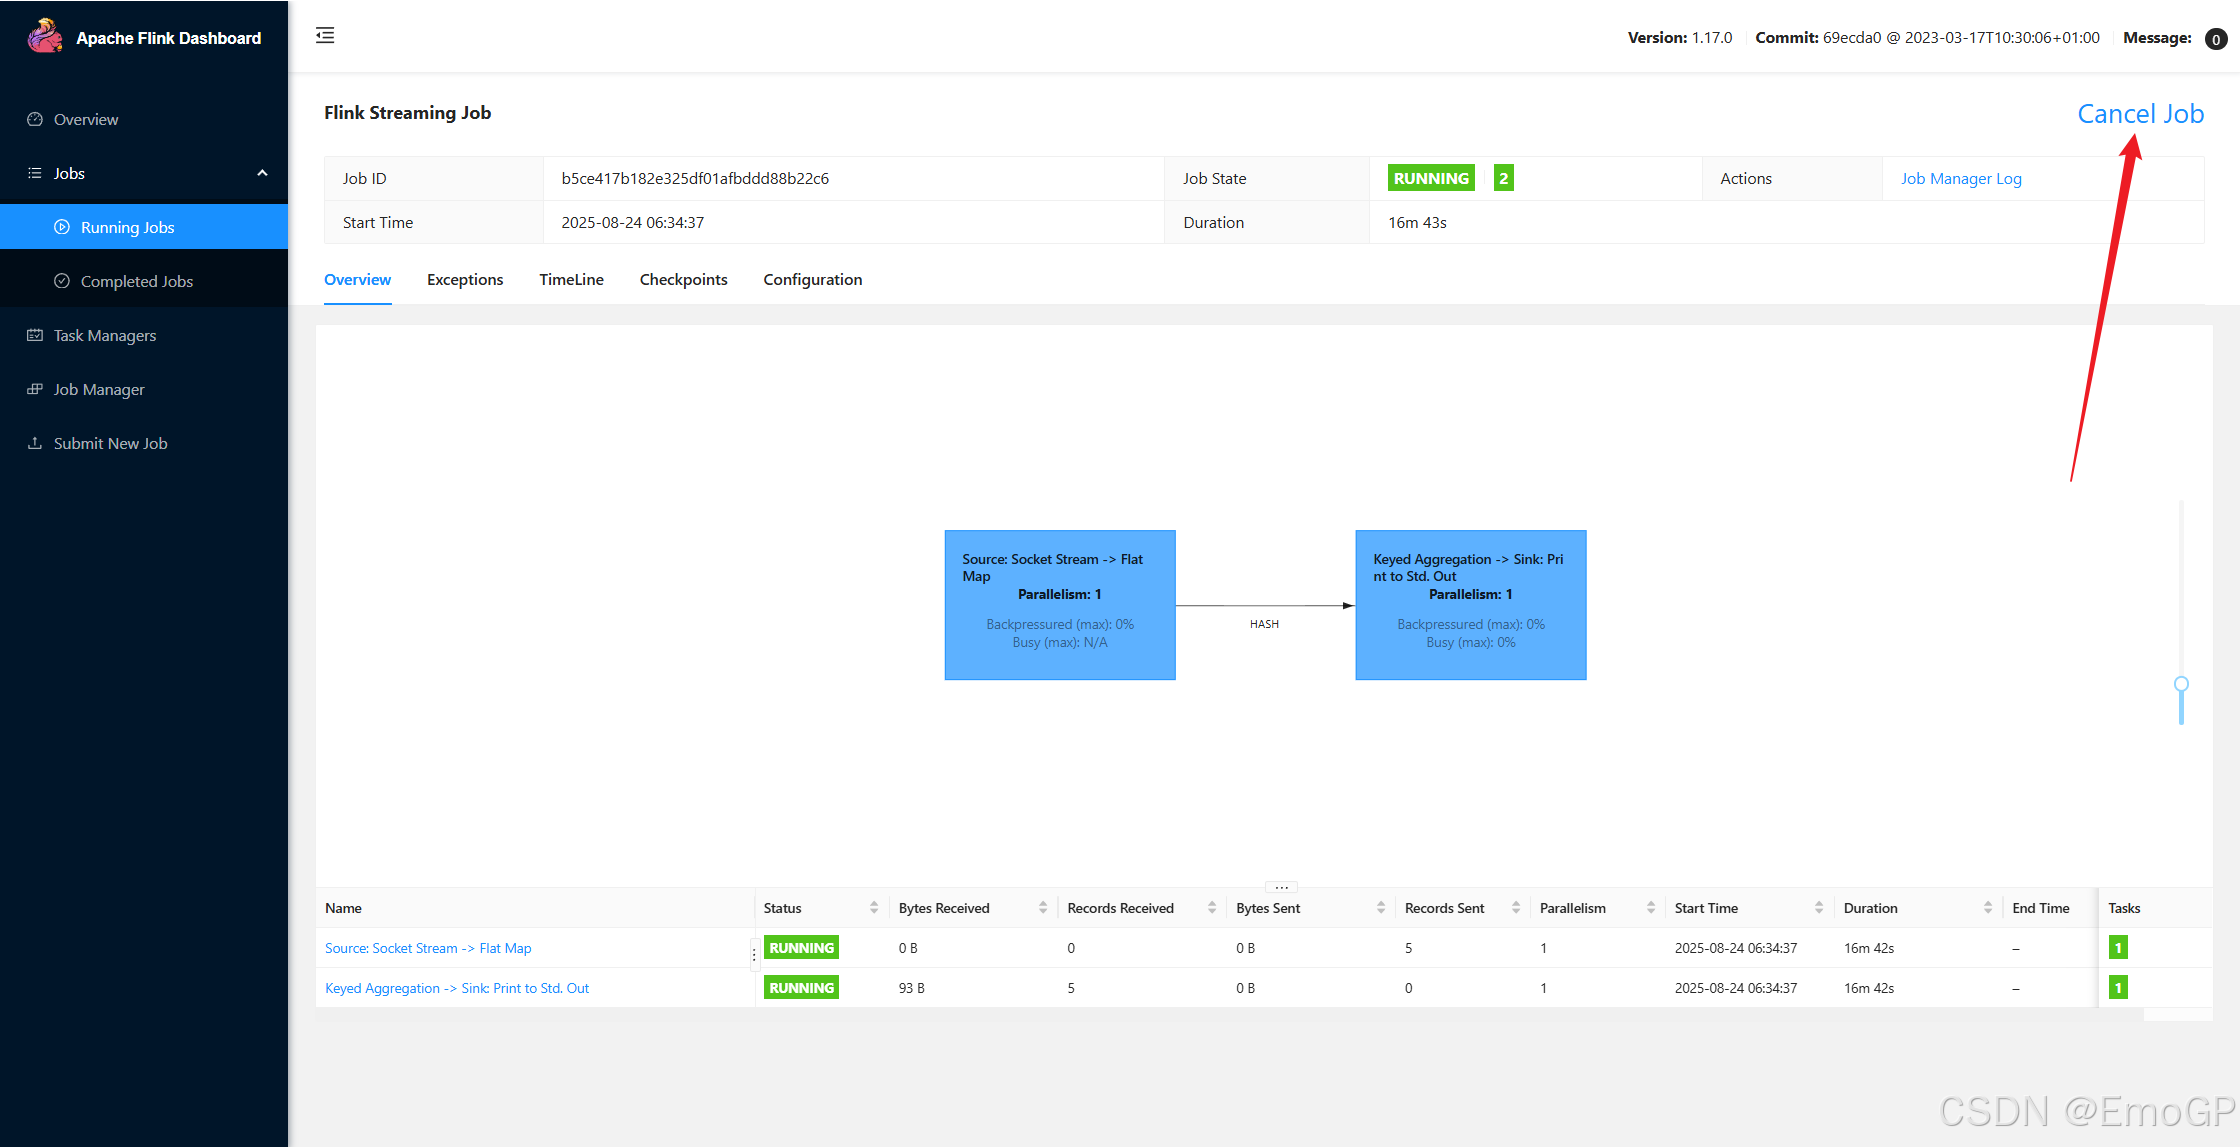Open Running Jobs in sidebar
This screenshot has height=1147, width=2240.
coord(144,227)
